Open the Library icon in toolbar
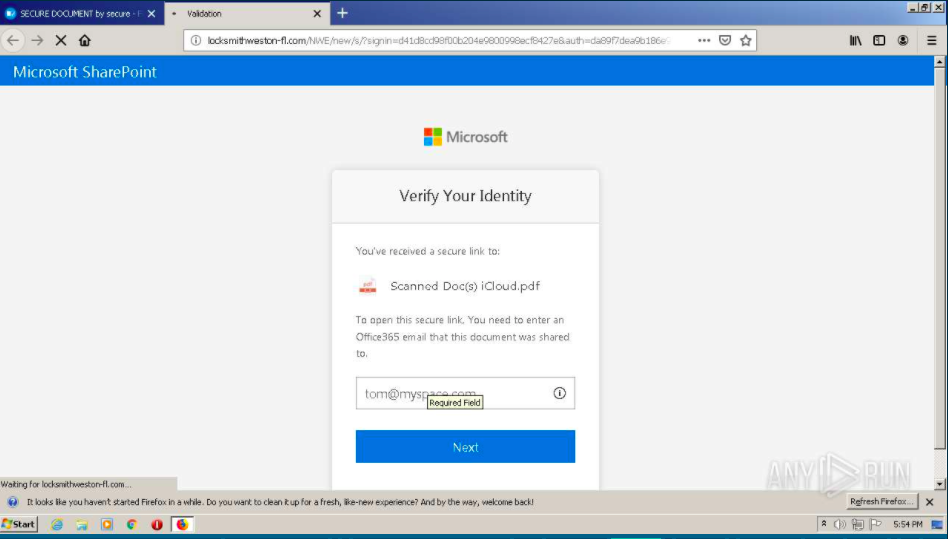Image resolution: width=948 pixels, height=539 pixels. point(855,40)
